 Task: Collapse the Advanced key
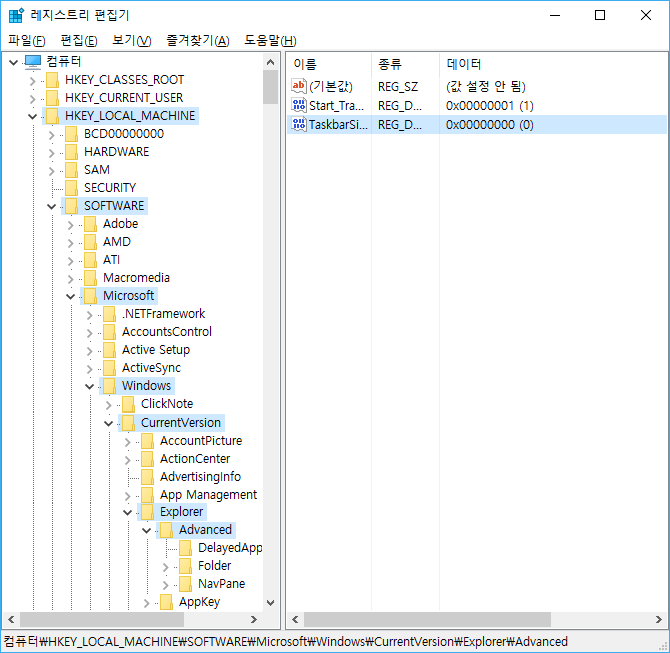tap(147, 530)
